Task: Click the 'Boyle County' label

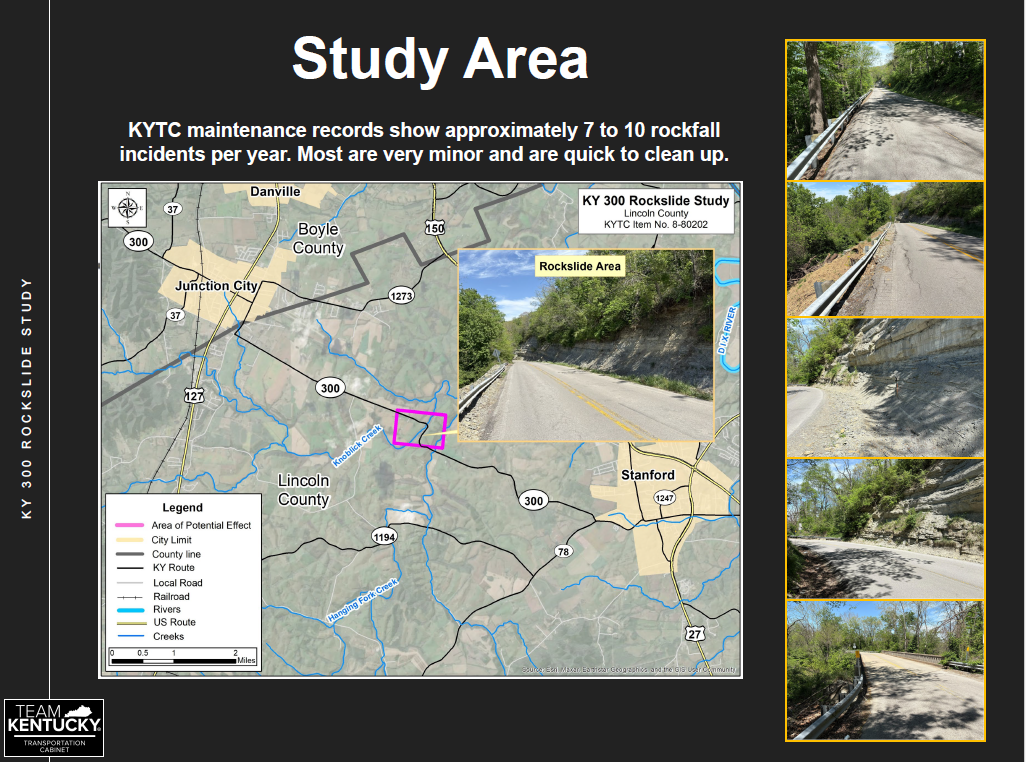Action: [x=318, y=239]
